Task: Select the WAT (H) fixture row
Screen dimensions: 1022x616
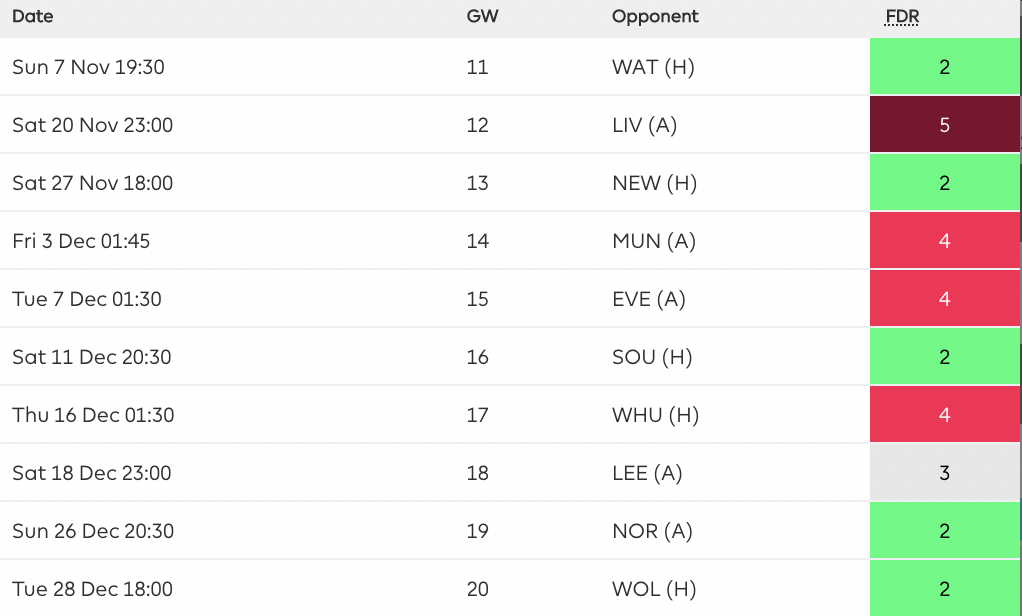Action: coord(511,66)
